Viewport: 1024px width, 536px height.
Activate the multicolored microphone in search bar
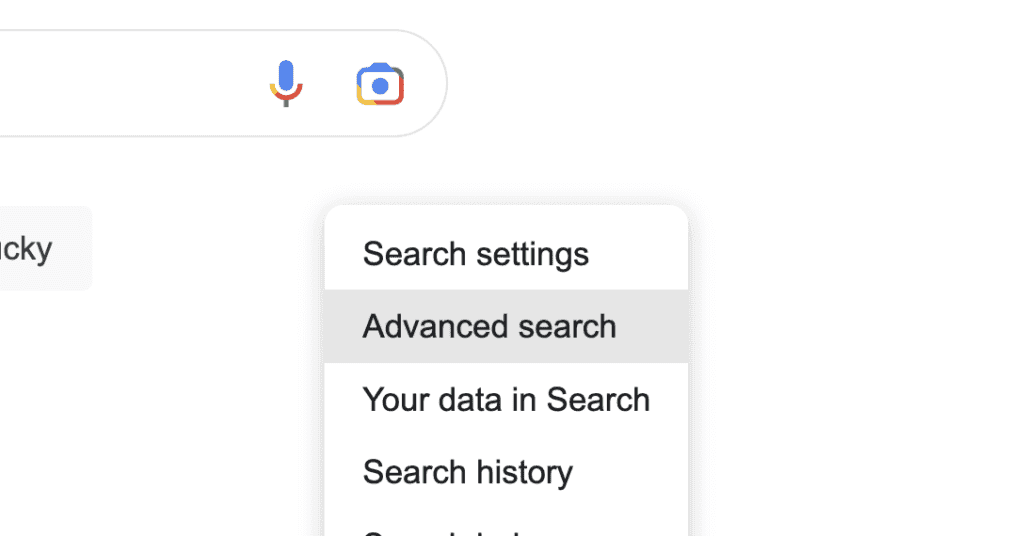click(286, 84)
